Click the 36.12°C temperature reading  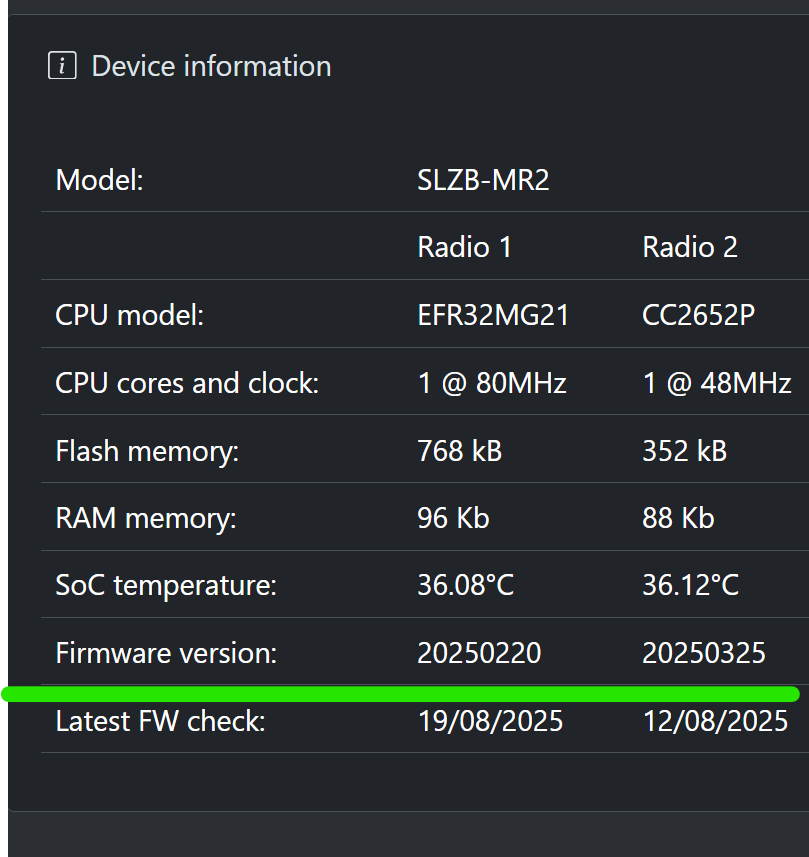click(x=690, y=585)
